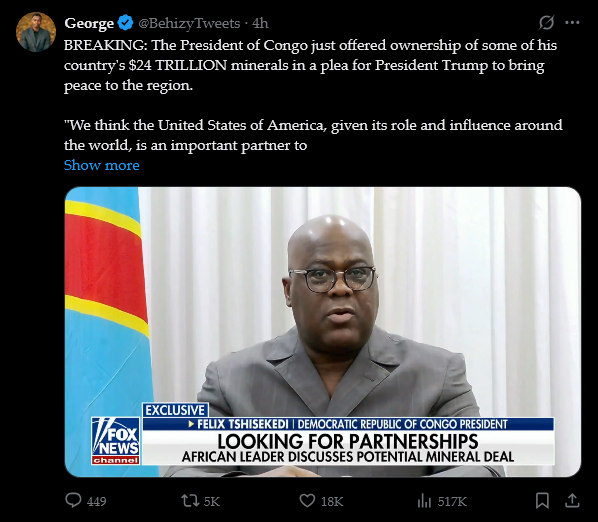This screenshot has height=522, width=598.
Task: Click the Grok explain-post icon
Action: (546, 22)
